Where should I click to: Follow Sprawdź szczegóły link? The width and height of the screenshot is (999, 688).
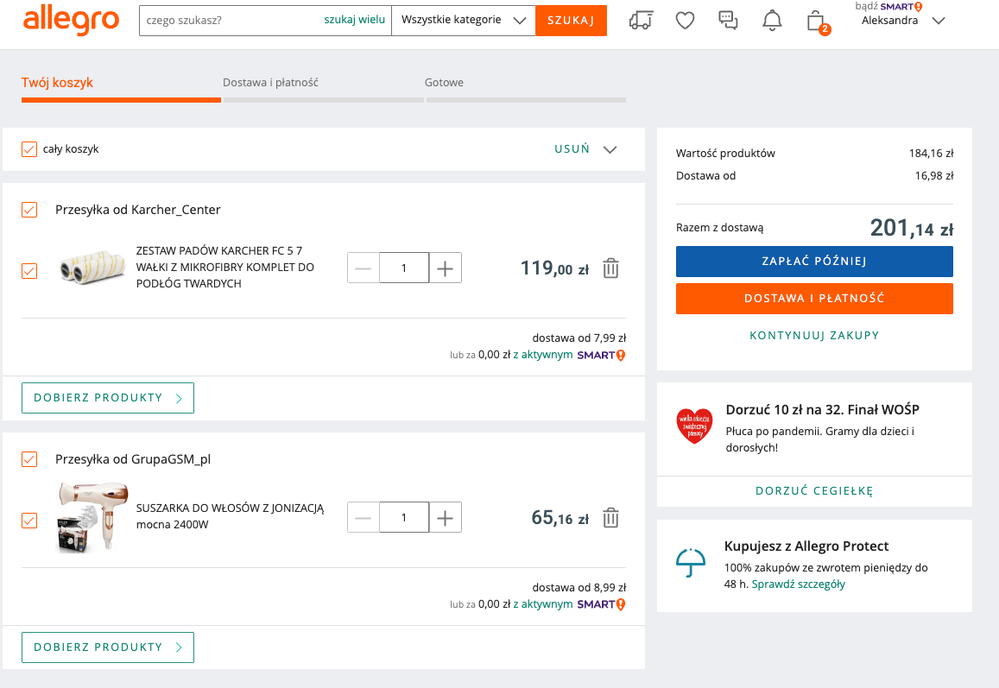798,584
